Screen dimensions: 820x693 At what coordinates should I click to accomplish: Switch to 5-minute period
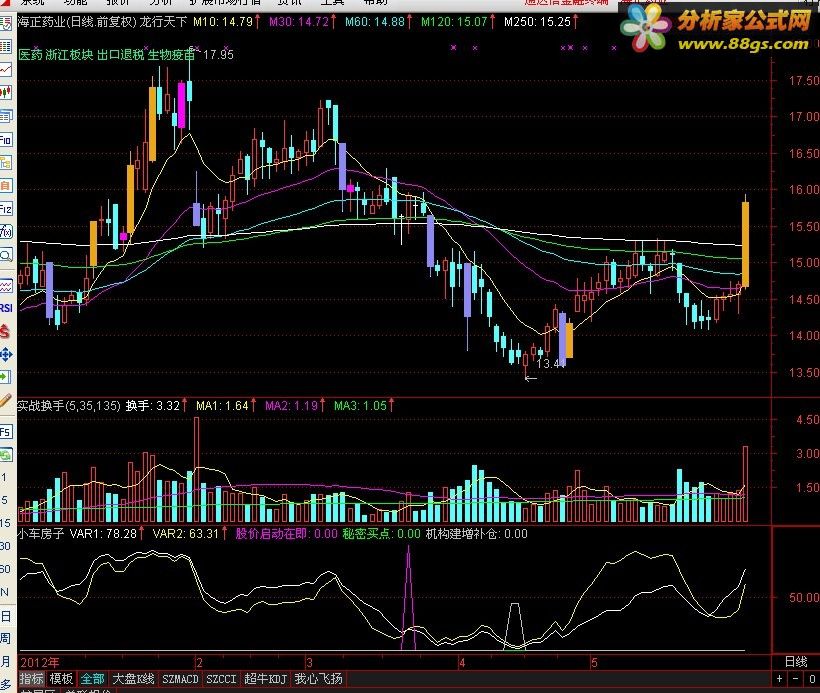[x=4, y=501]
